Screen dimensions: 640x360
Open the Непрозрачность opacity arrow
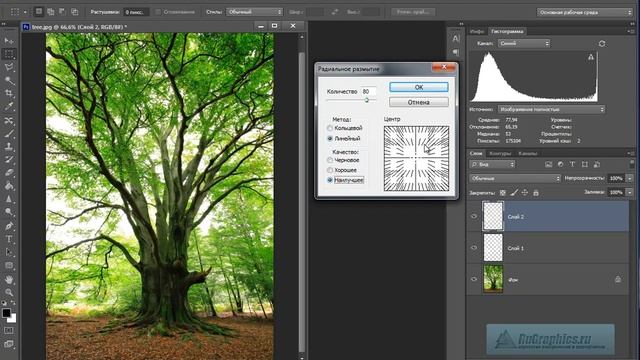point(630,178)
